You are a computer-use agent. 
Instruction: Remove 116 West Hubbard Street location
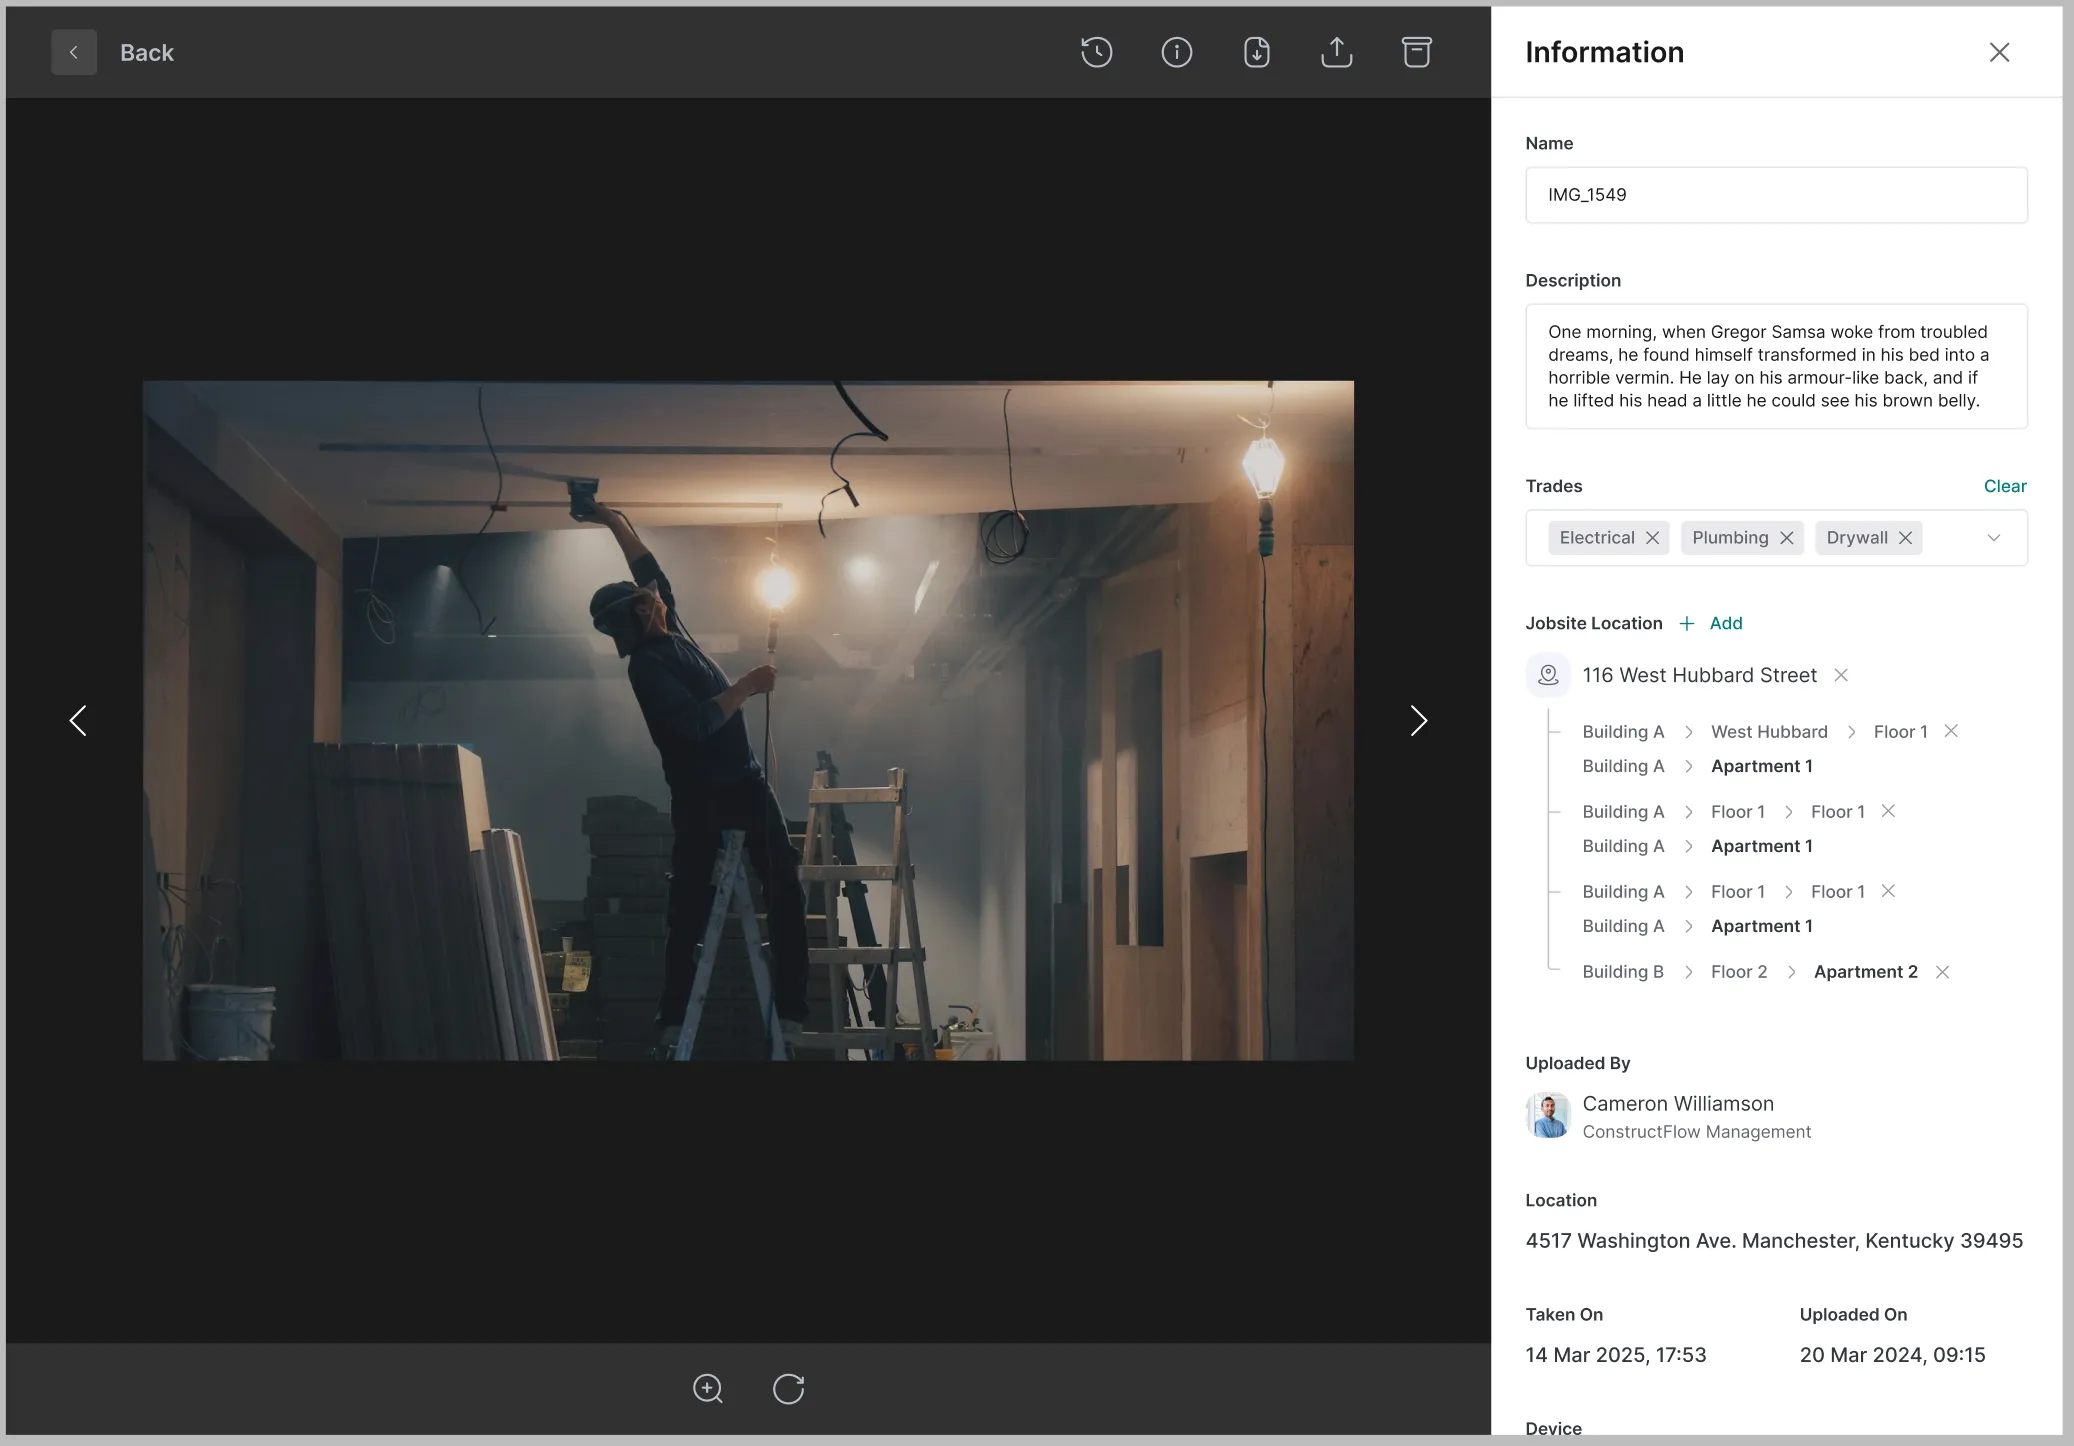[x=1841, y=675]
